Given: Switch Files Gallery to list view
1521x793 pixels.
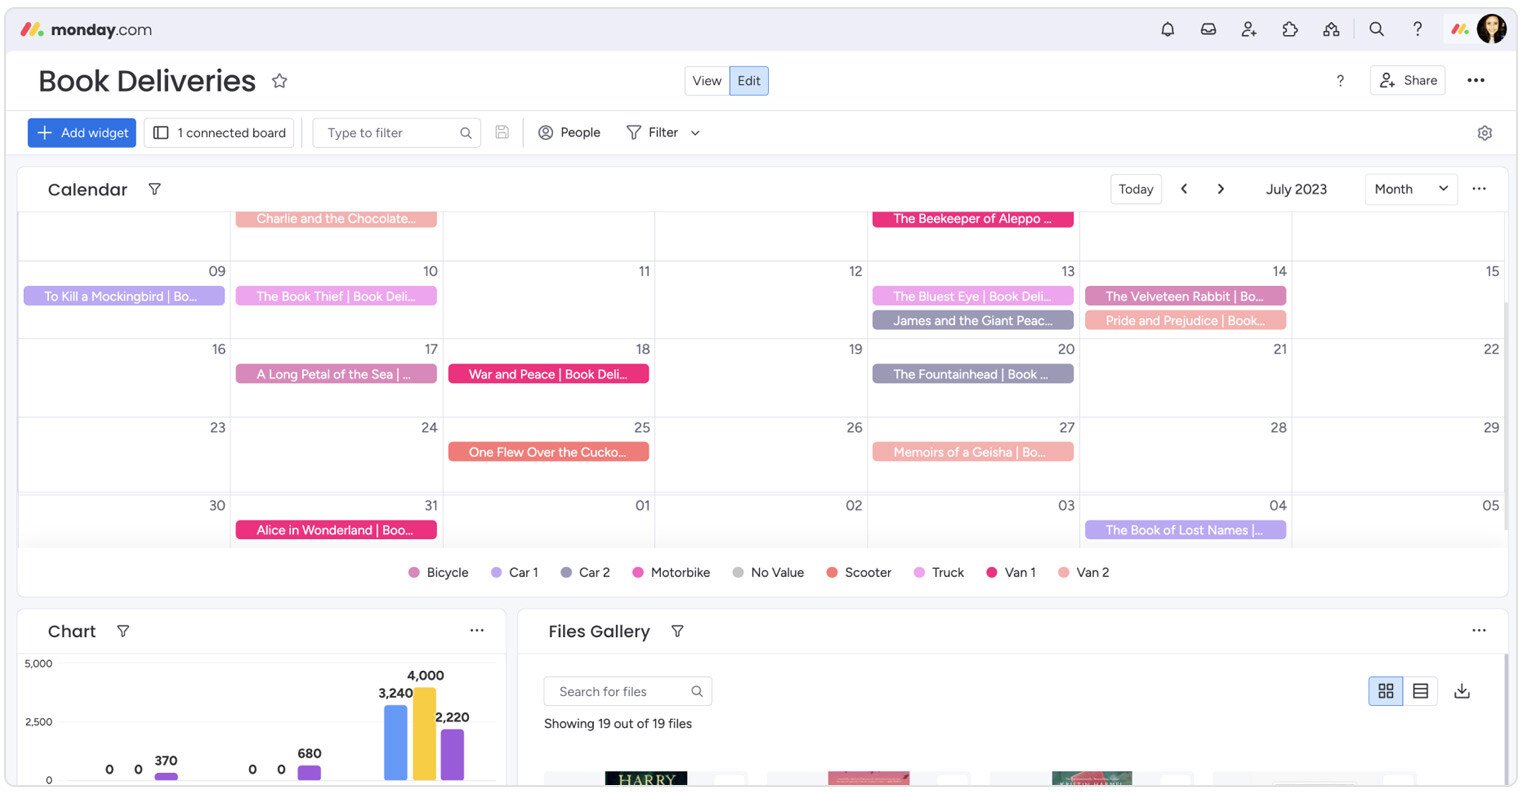Looking at the screenshot, I should (x=1421, y=690).
